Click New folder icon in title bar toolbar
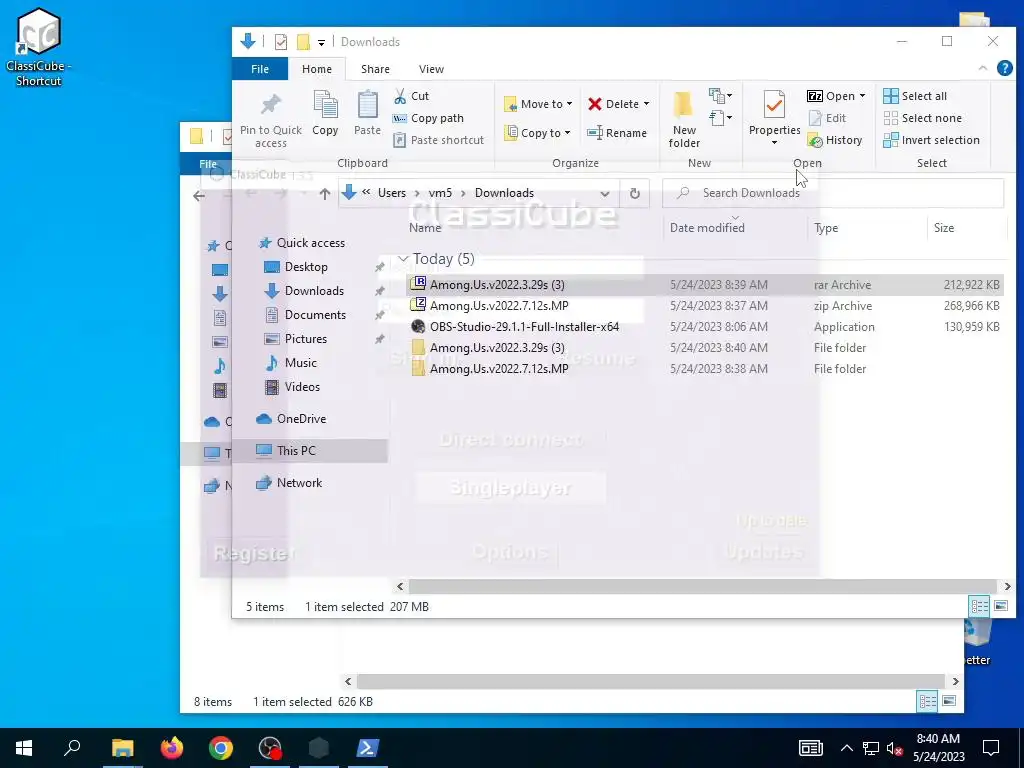 point(303,42)
